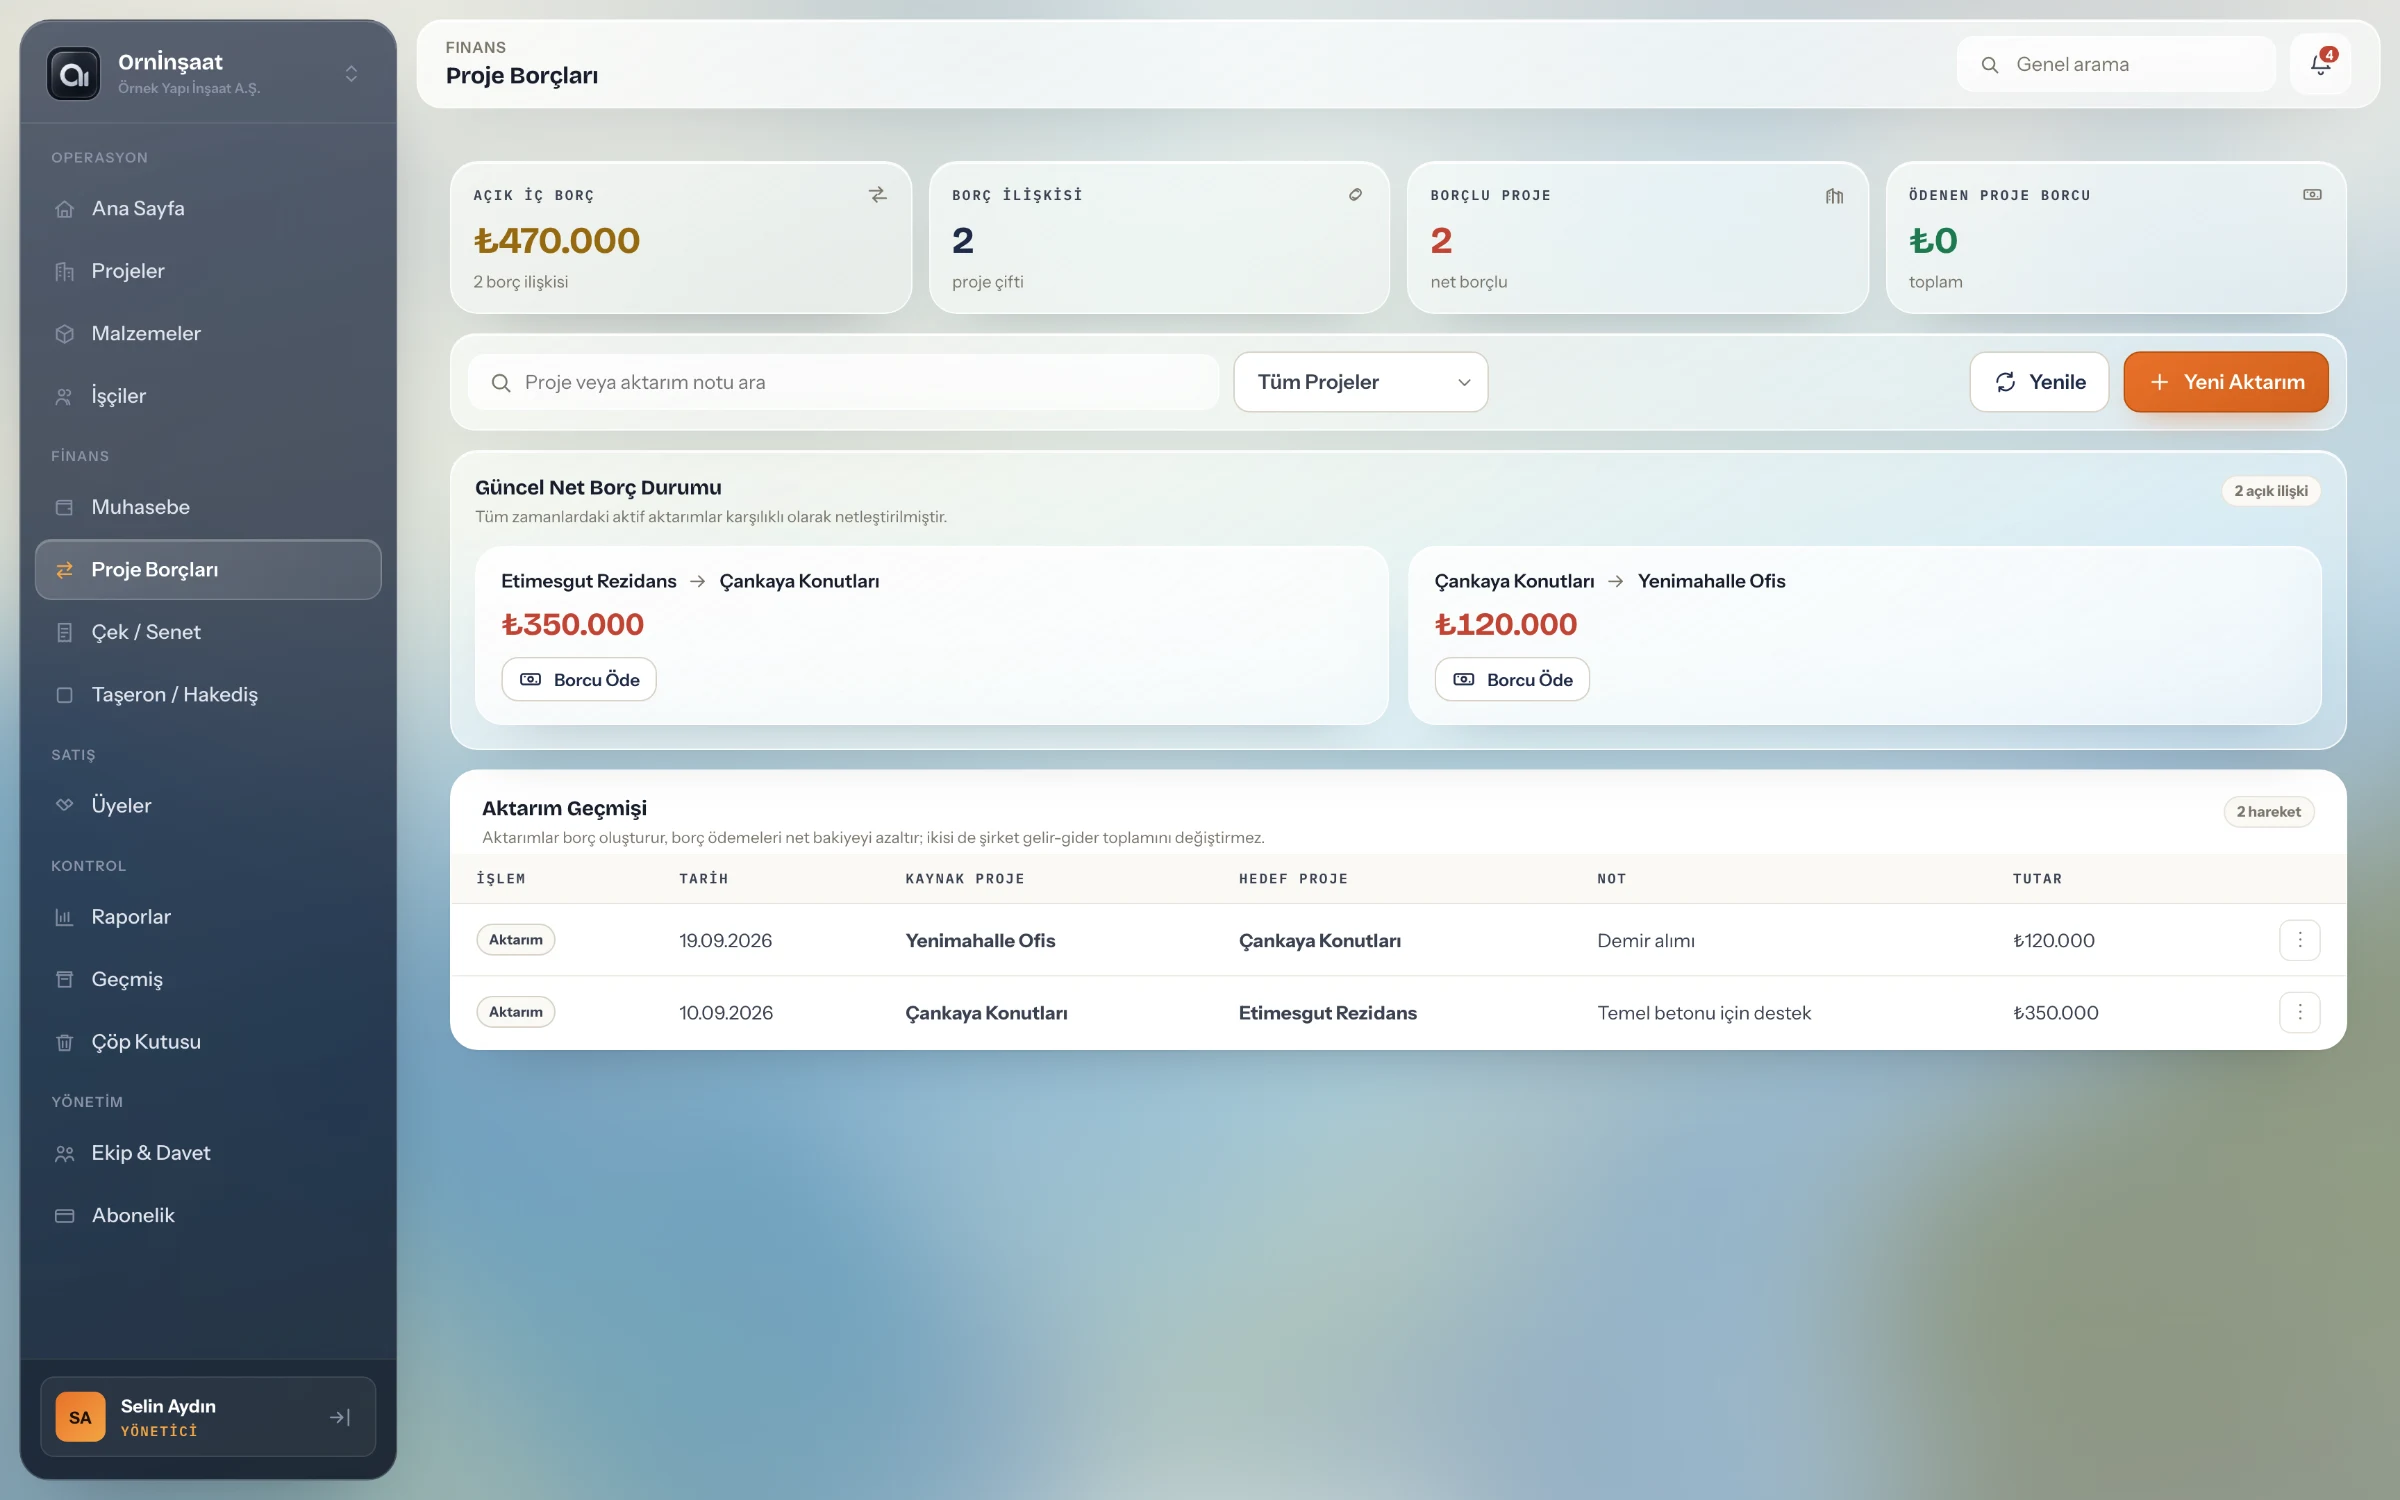Open the notifications bell icon
This screenshot has width=2400, height=1500.
(x=2320, y=64)
